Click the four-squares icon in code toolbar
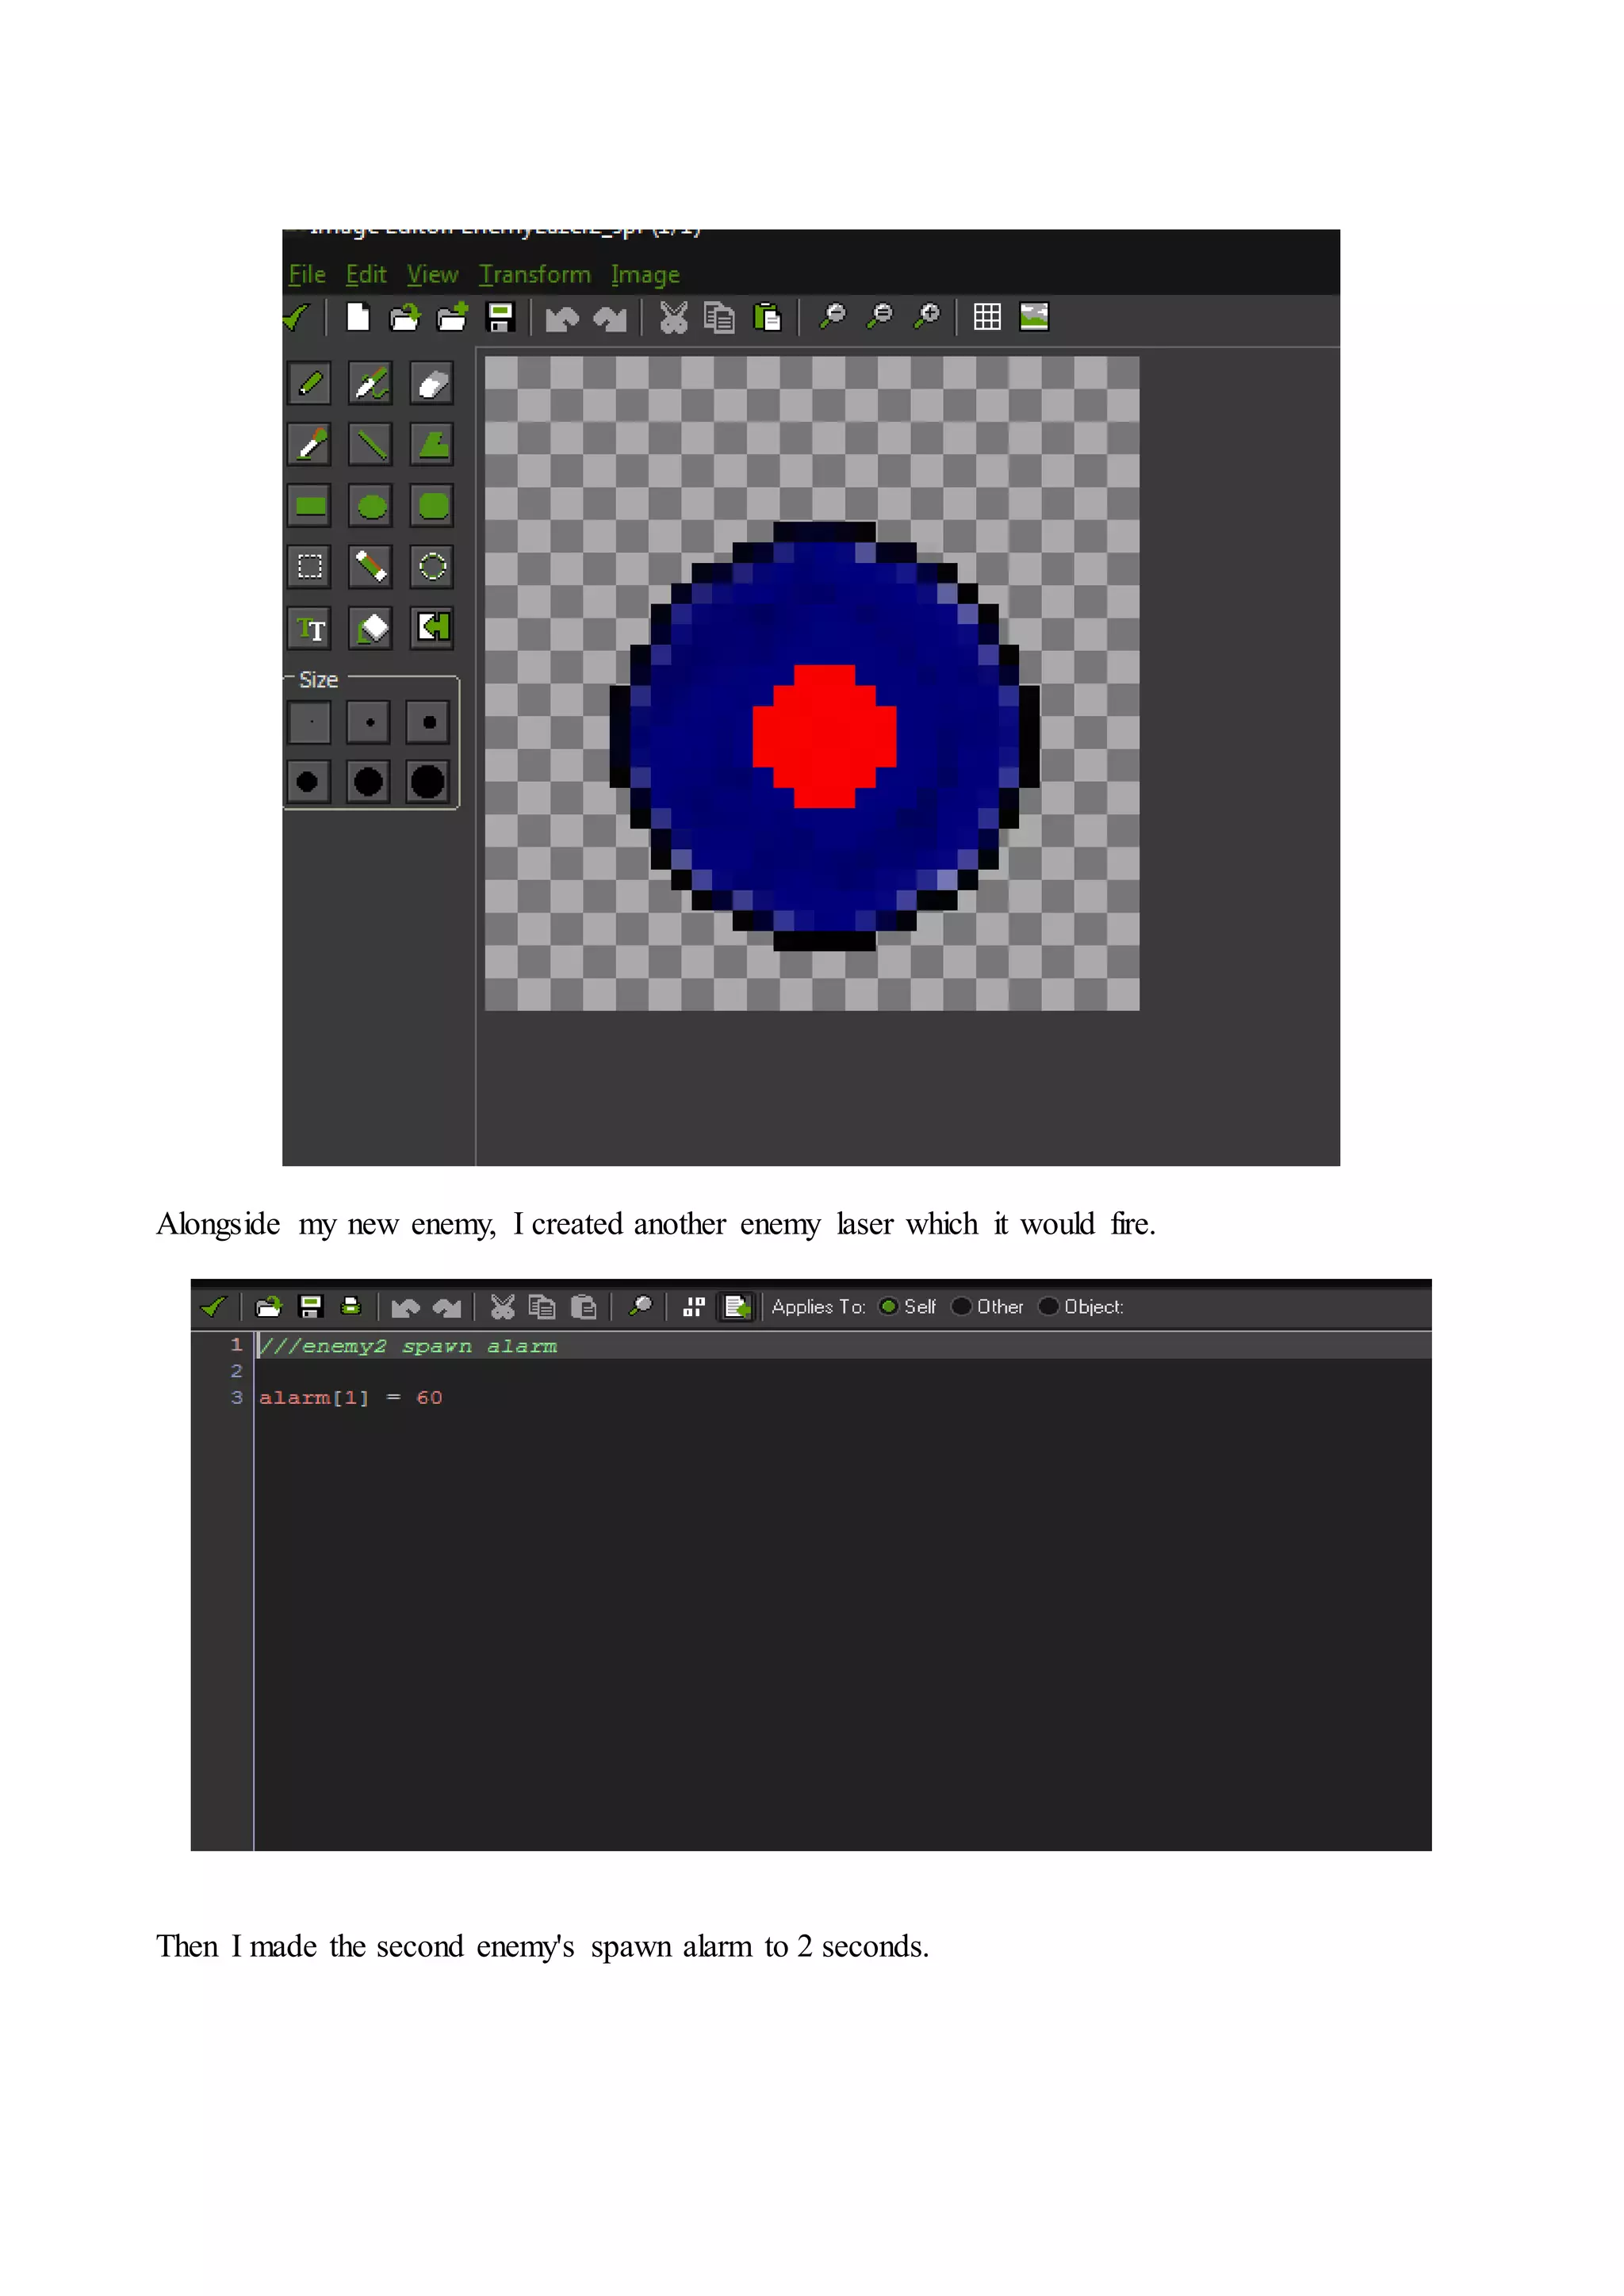 [x=693, y=1306]
